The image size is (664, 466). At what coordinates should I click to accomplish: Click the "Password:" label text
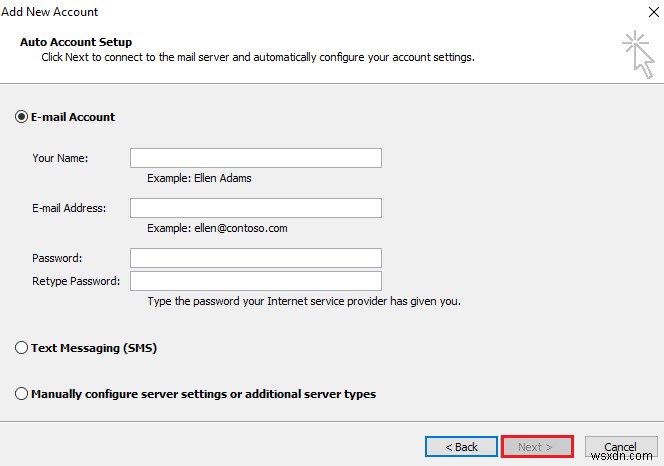pyautogui.click(x=57, y=258)
